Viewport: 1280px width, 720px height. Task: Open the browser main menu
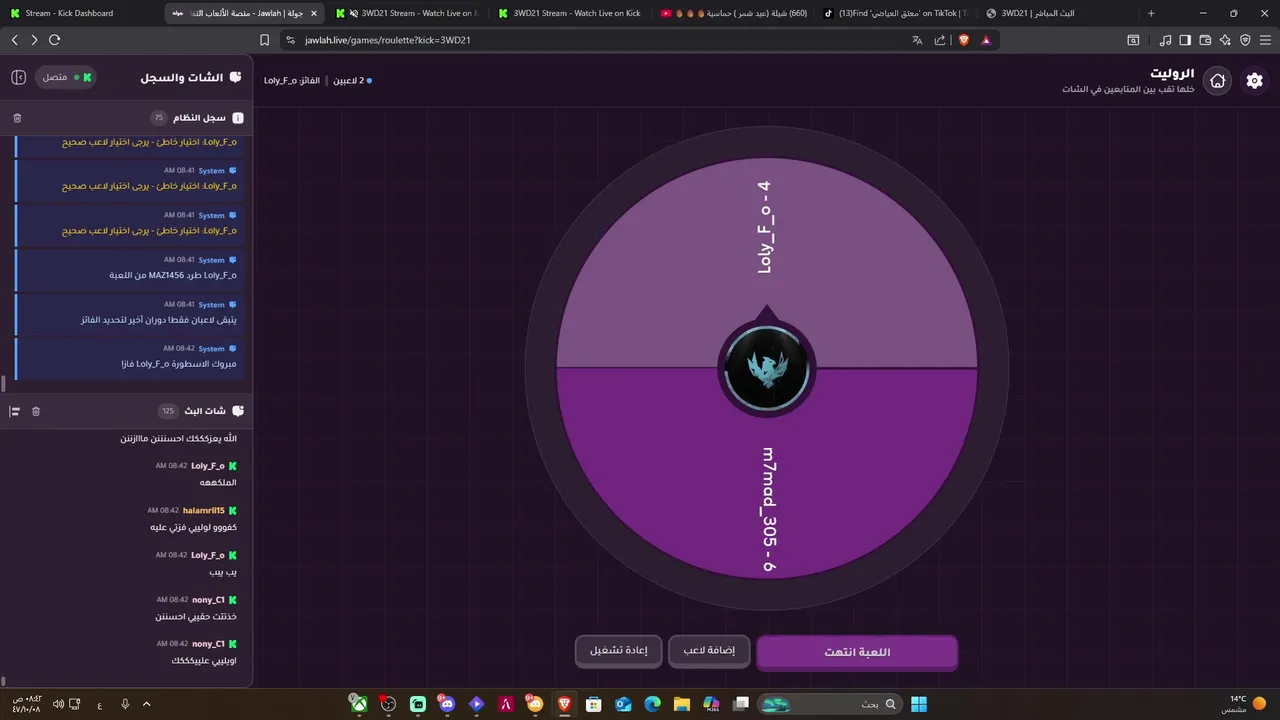[1265, 40]
